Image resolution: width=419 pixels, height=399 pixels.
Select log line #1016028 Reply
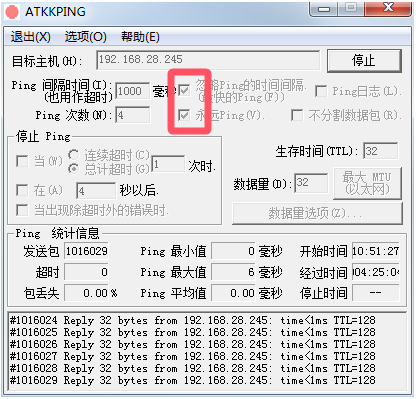tap(192, 368)
